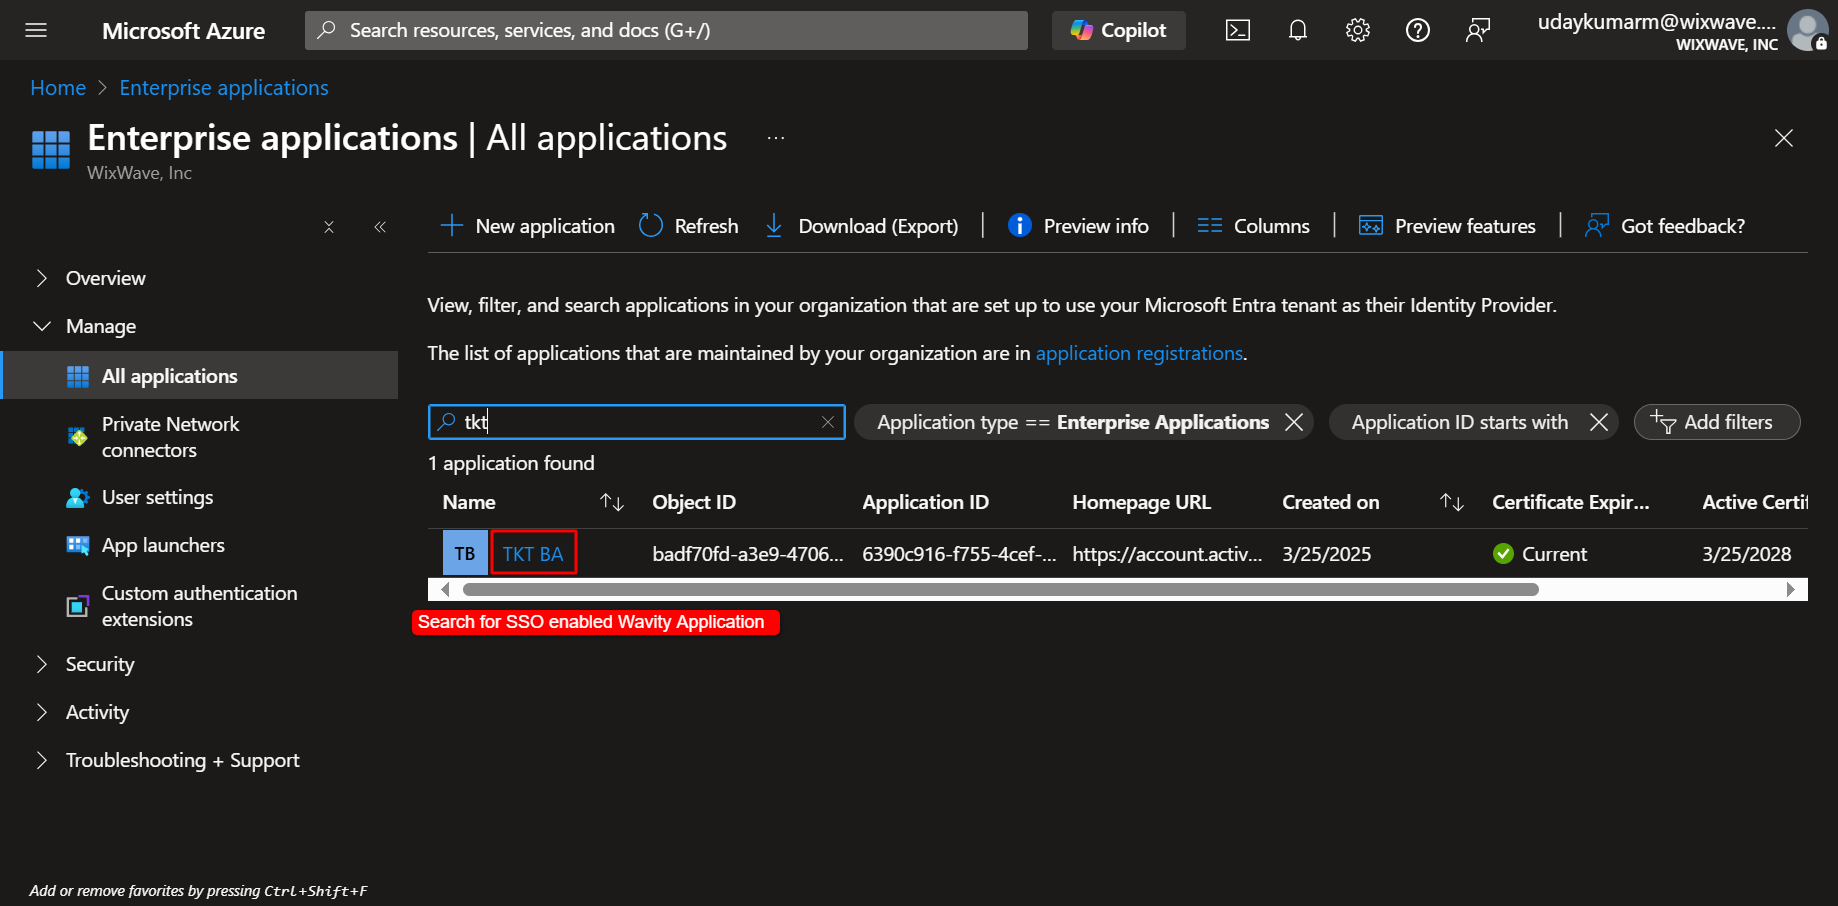Open notifications bell
This screenshot has width=1838, height=906.
[x=1298, y=30]
